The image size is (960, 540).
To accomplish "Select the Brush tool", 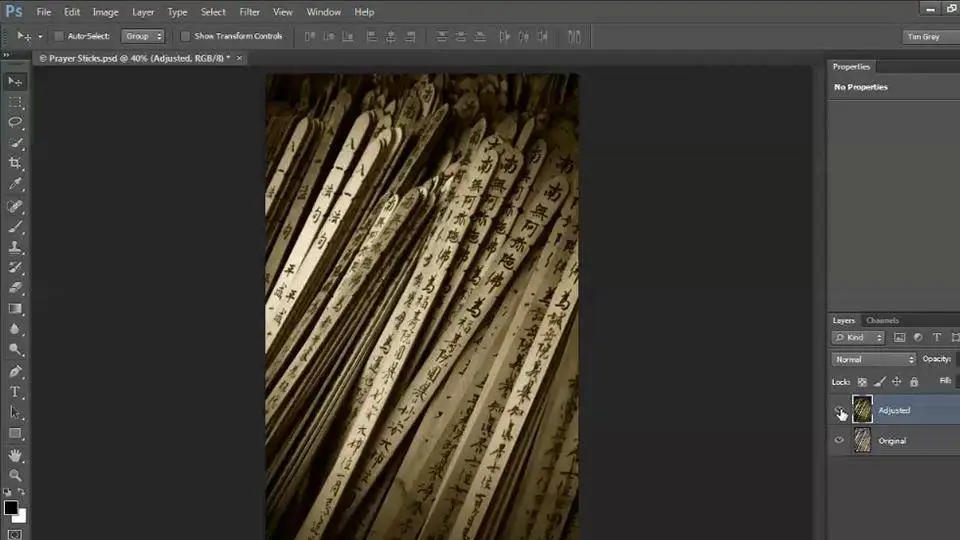I will click(15, 227).
